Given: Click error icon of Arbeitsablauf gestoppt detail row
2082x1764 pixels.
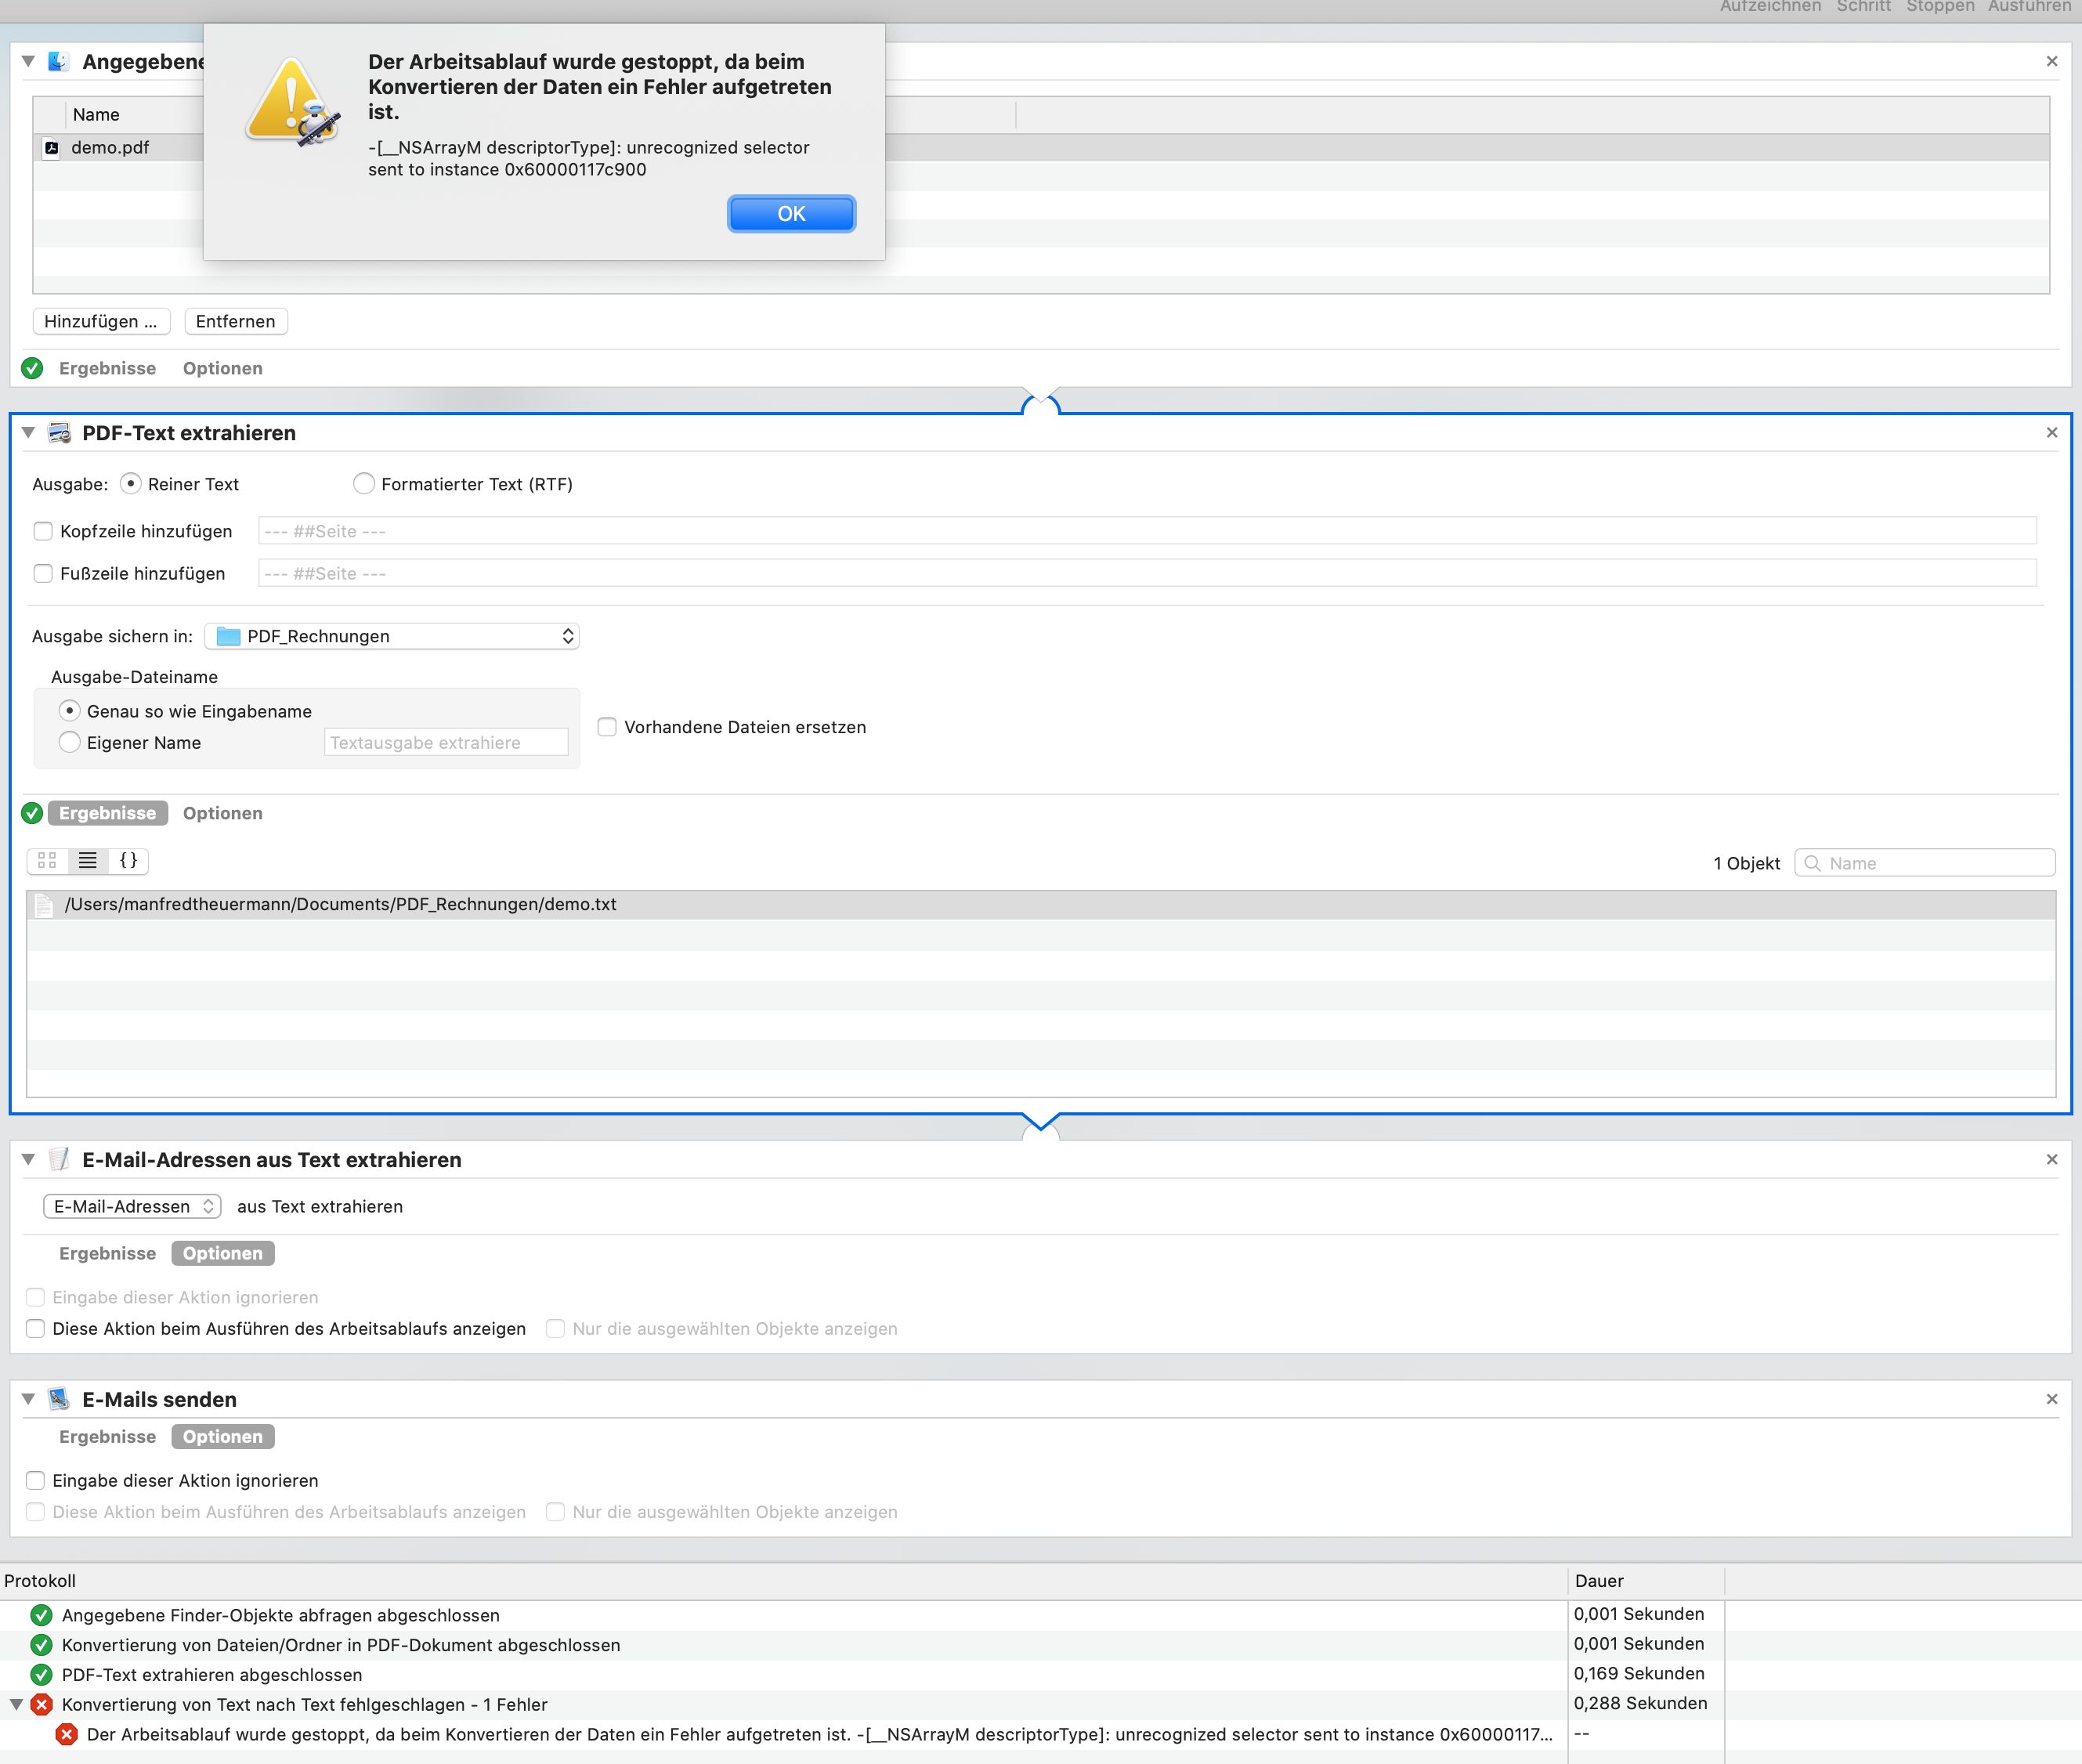Looking at the screenshot, I should [66, 1735].
